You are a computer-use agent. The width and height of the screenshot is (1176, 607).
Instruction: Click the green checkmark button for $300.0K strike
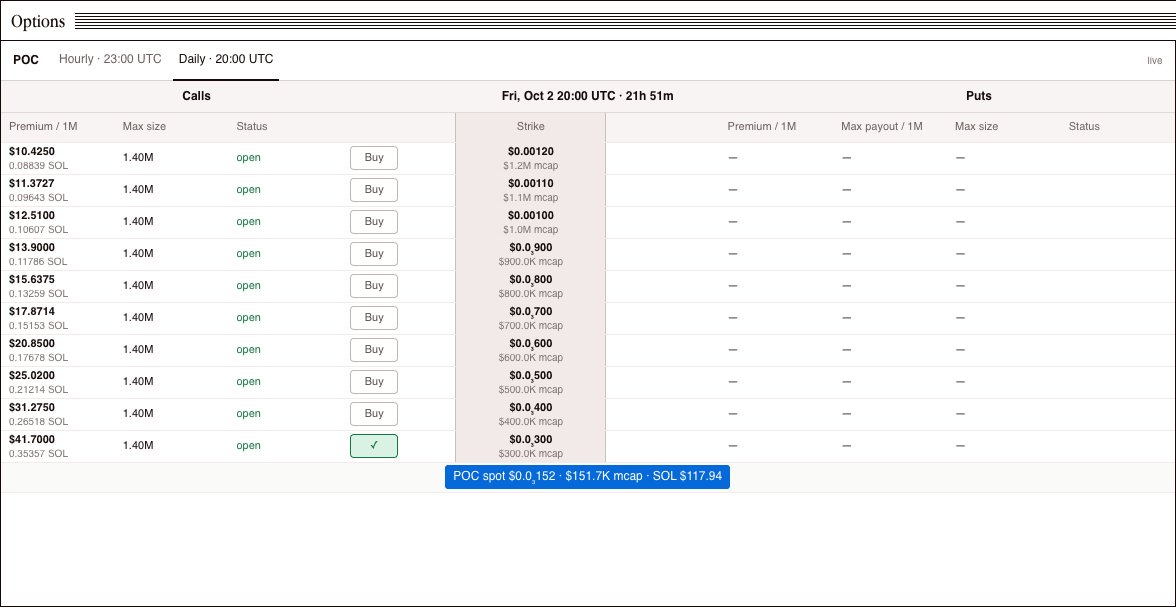374,446
